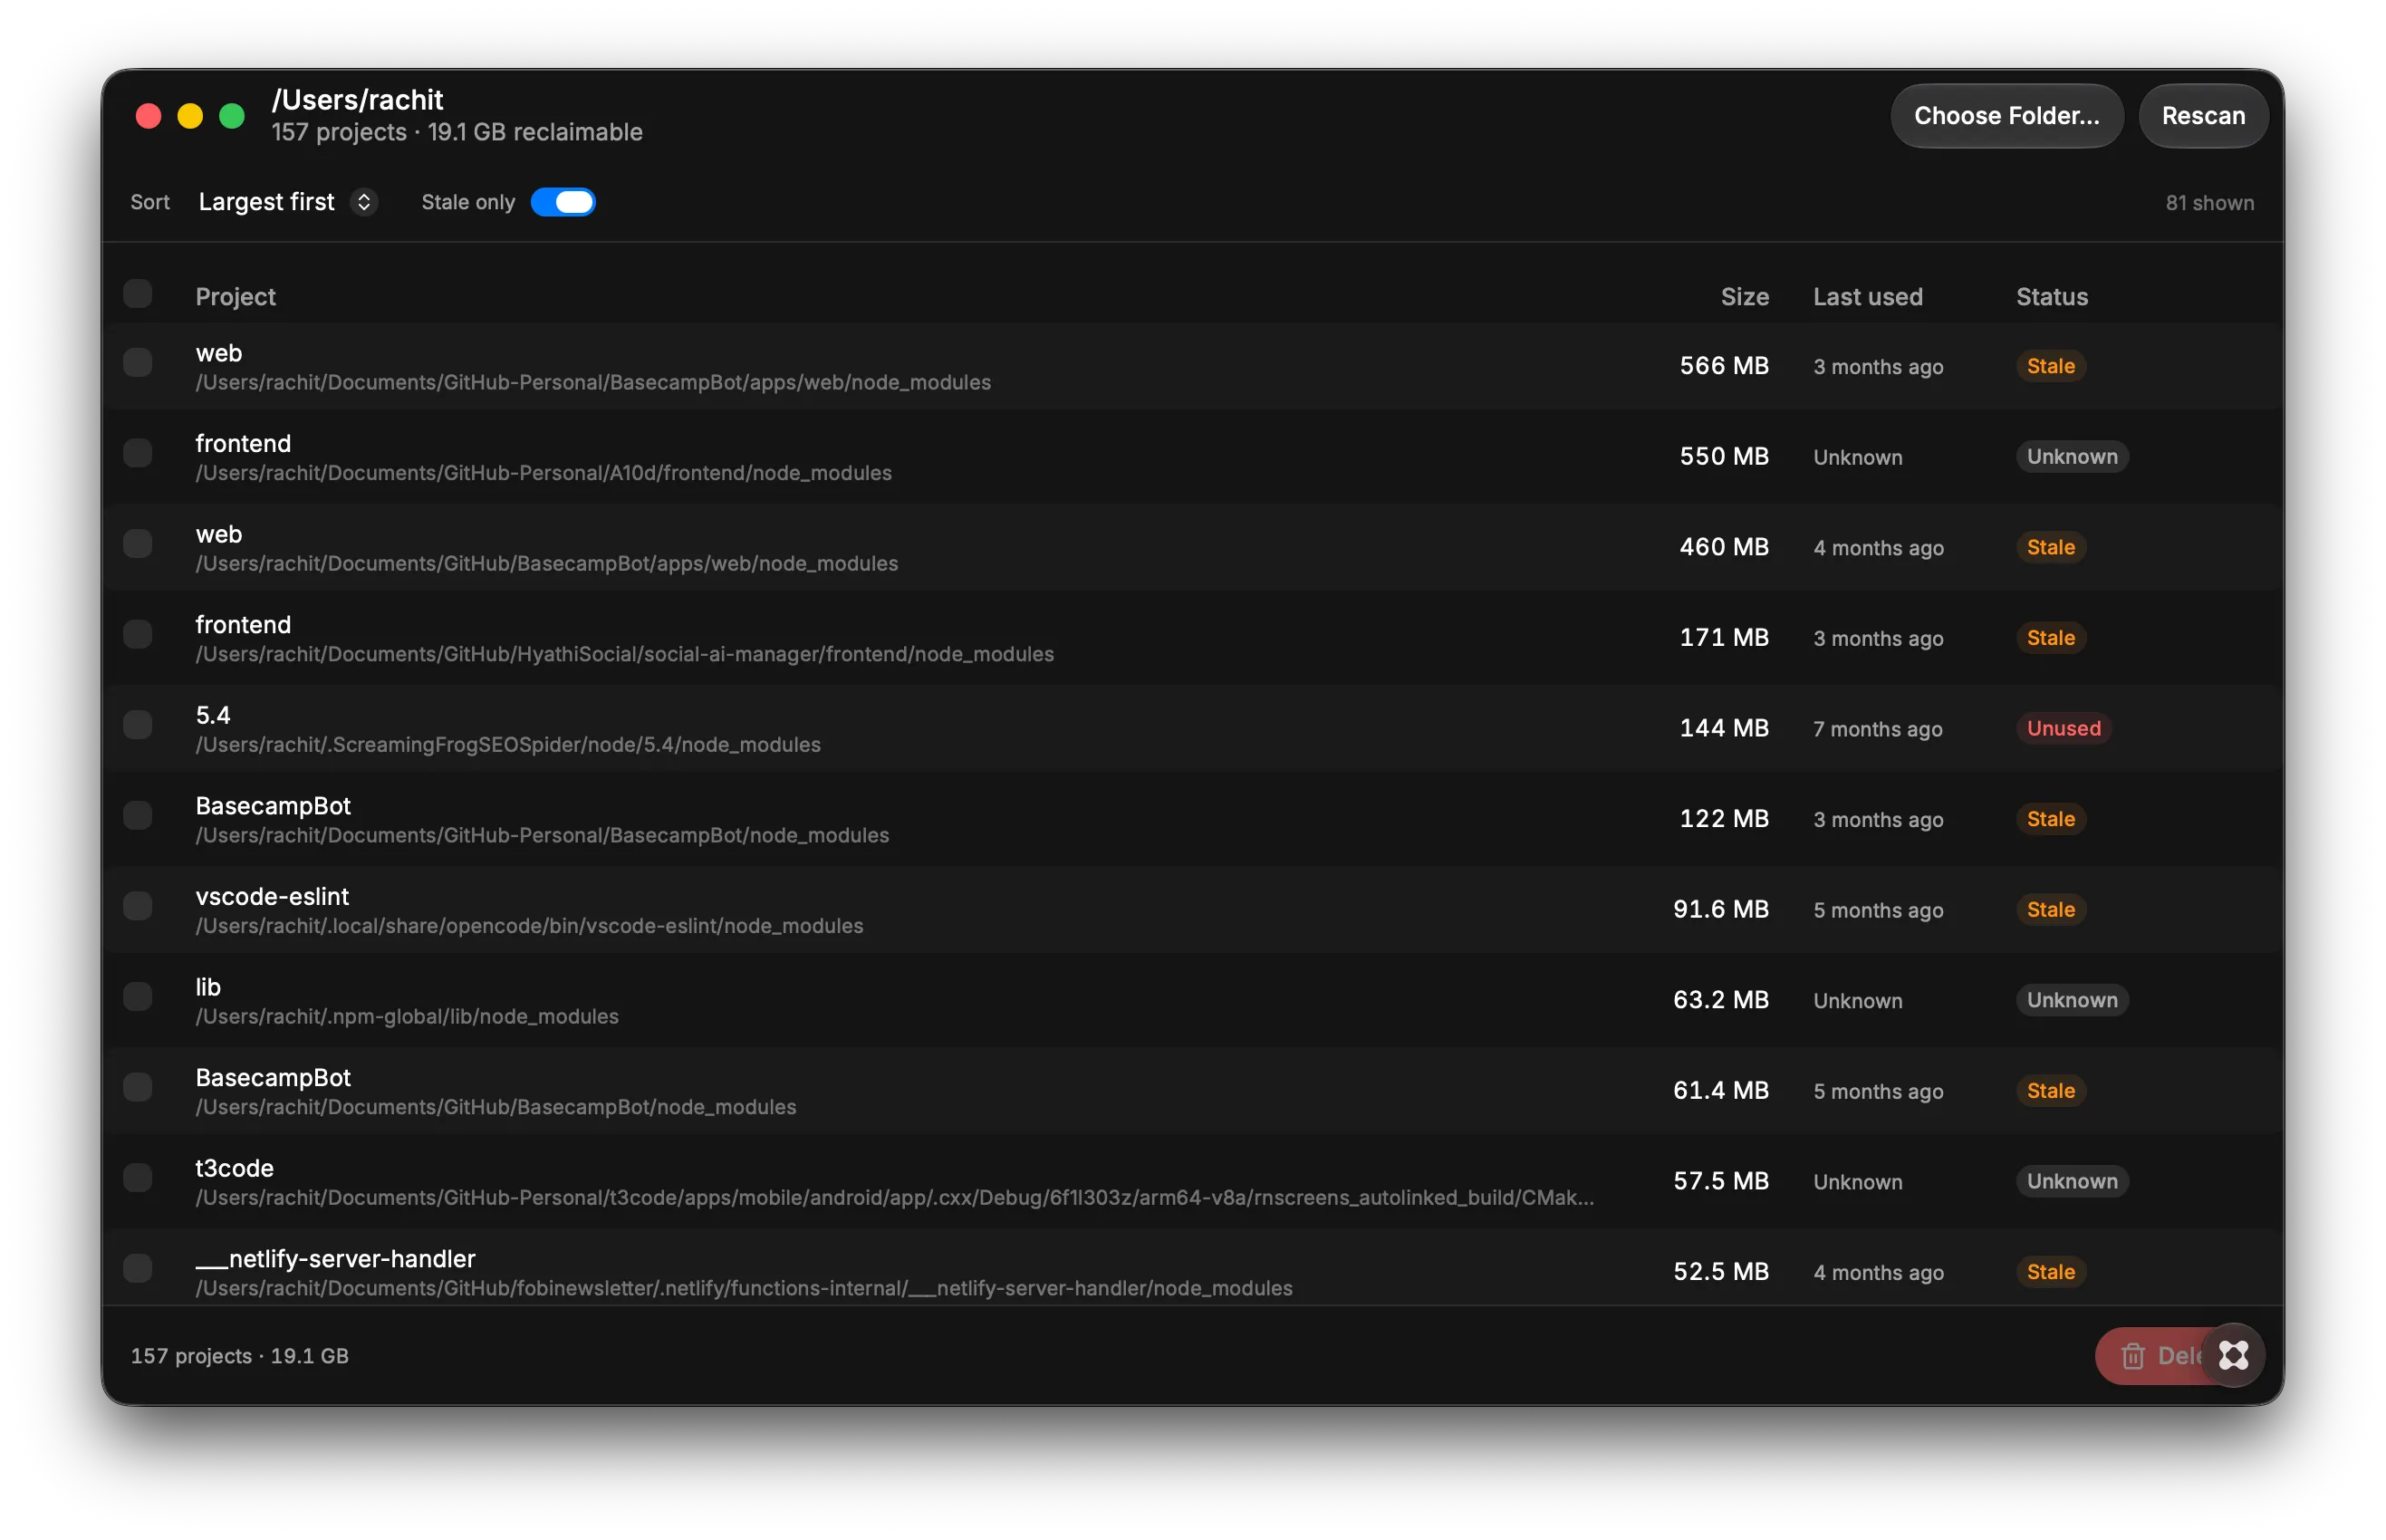Rescan the current folder
The height and width of the screenshot is (1540, 2386).
click(2202, 116)
